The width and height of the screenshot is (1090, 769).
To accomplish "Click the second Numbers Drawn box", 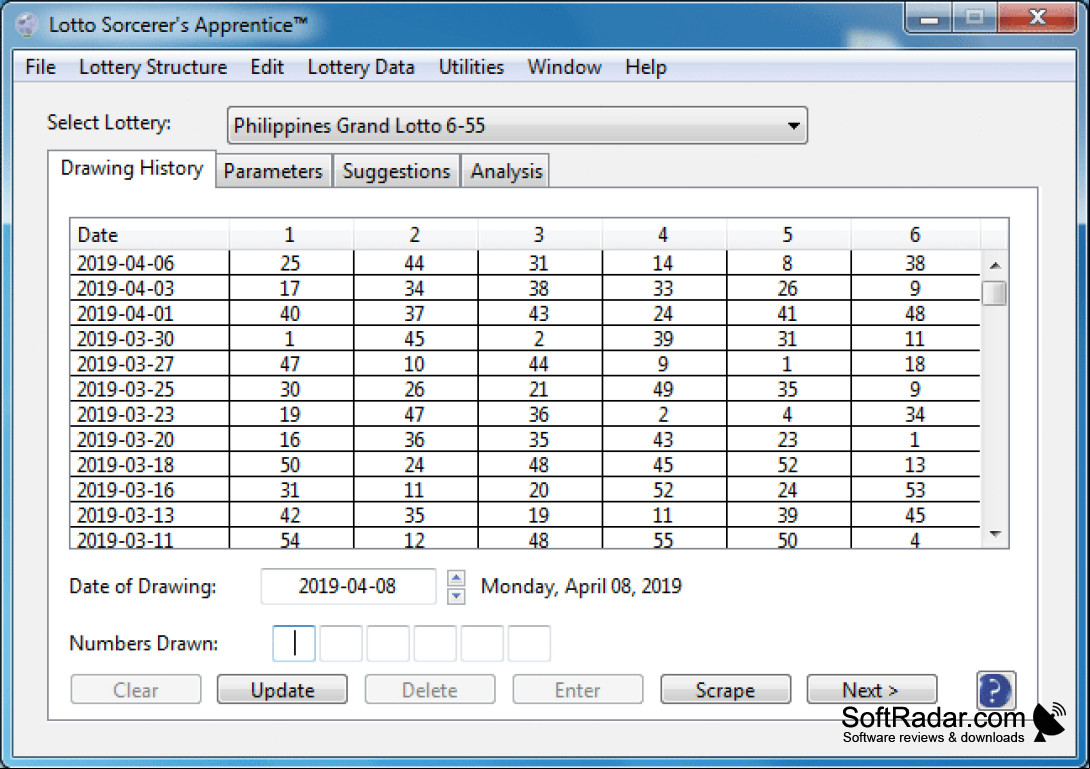I will 341,643.
